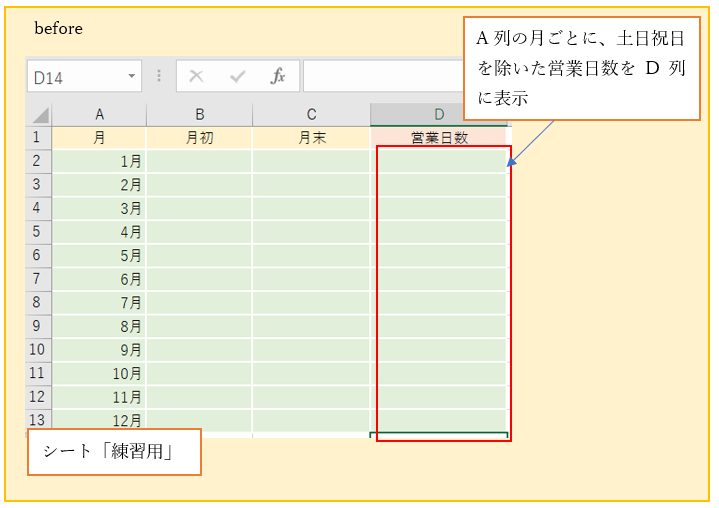Select column A header

point(99,115)
